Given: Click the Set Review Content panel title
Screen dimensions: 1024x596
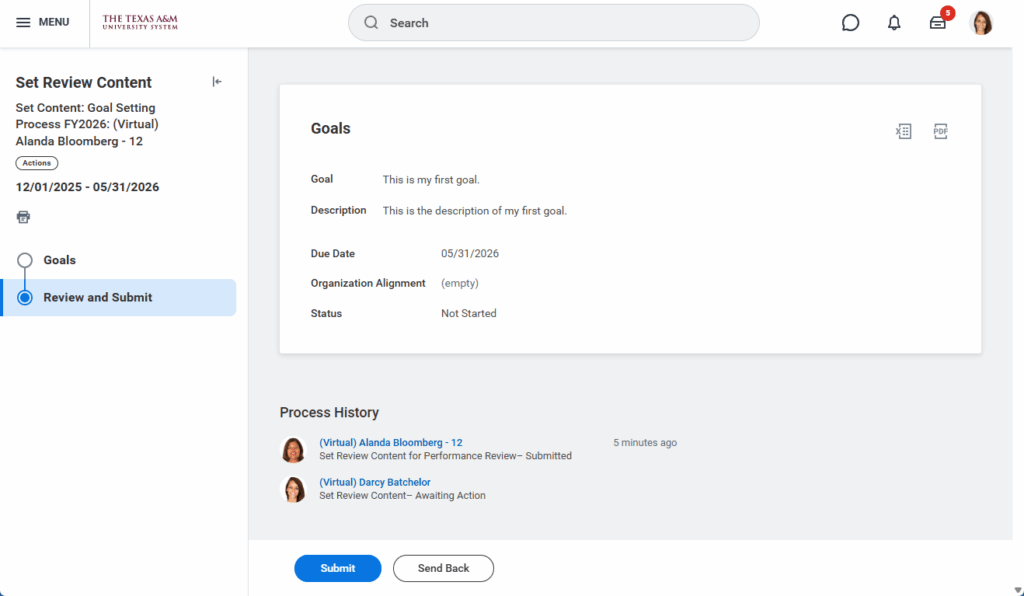Looking at the screenshot, I should (x=84, y=83).
